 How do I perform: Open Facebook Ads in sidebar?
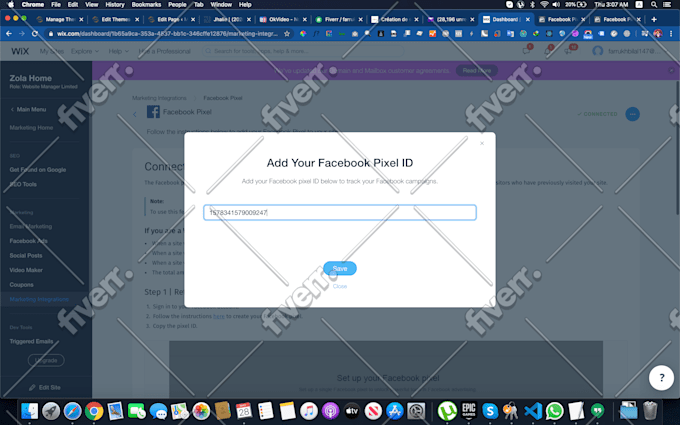click(29, 241)
